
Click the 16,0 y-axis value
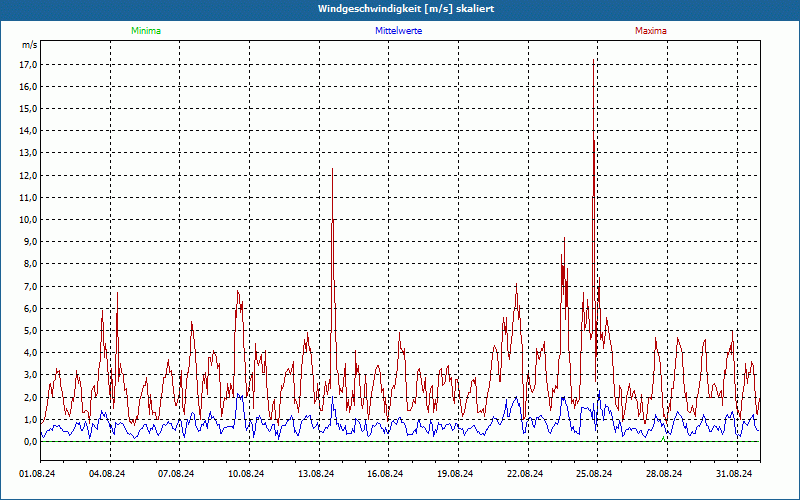(29, 86)
